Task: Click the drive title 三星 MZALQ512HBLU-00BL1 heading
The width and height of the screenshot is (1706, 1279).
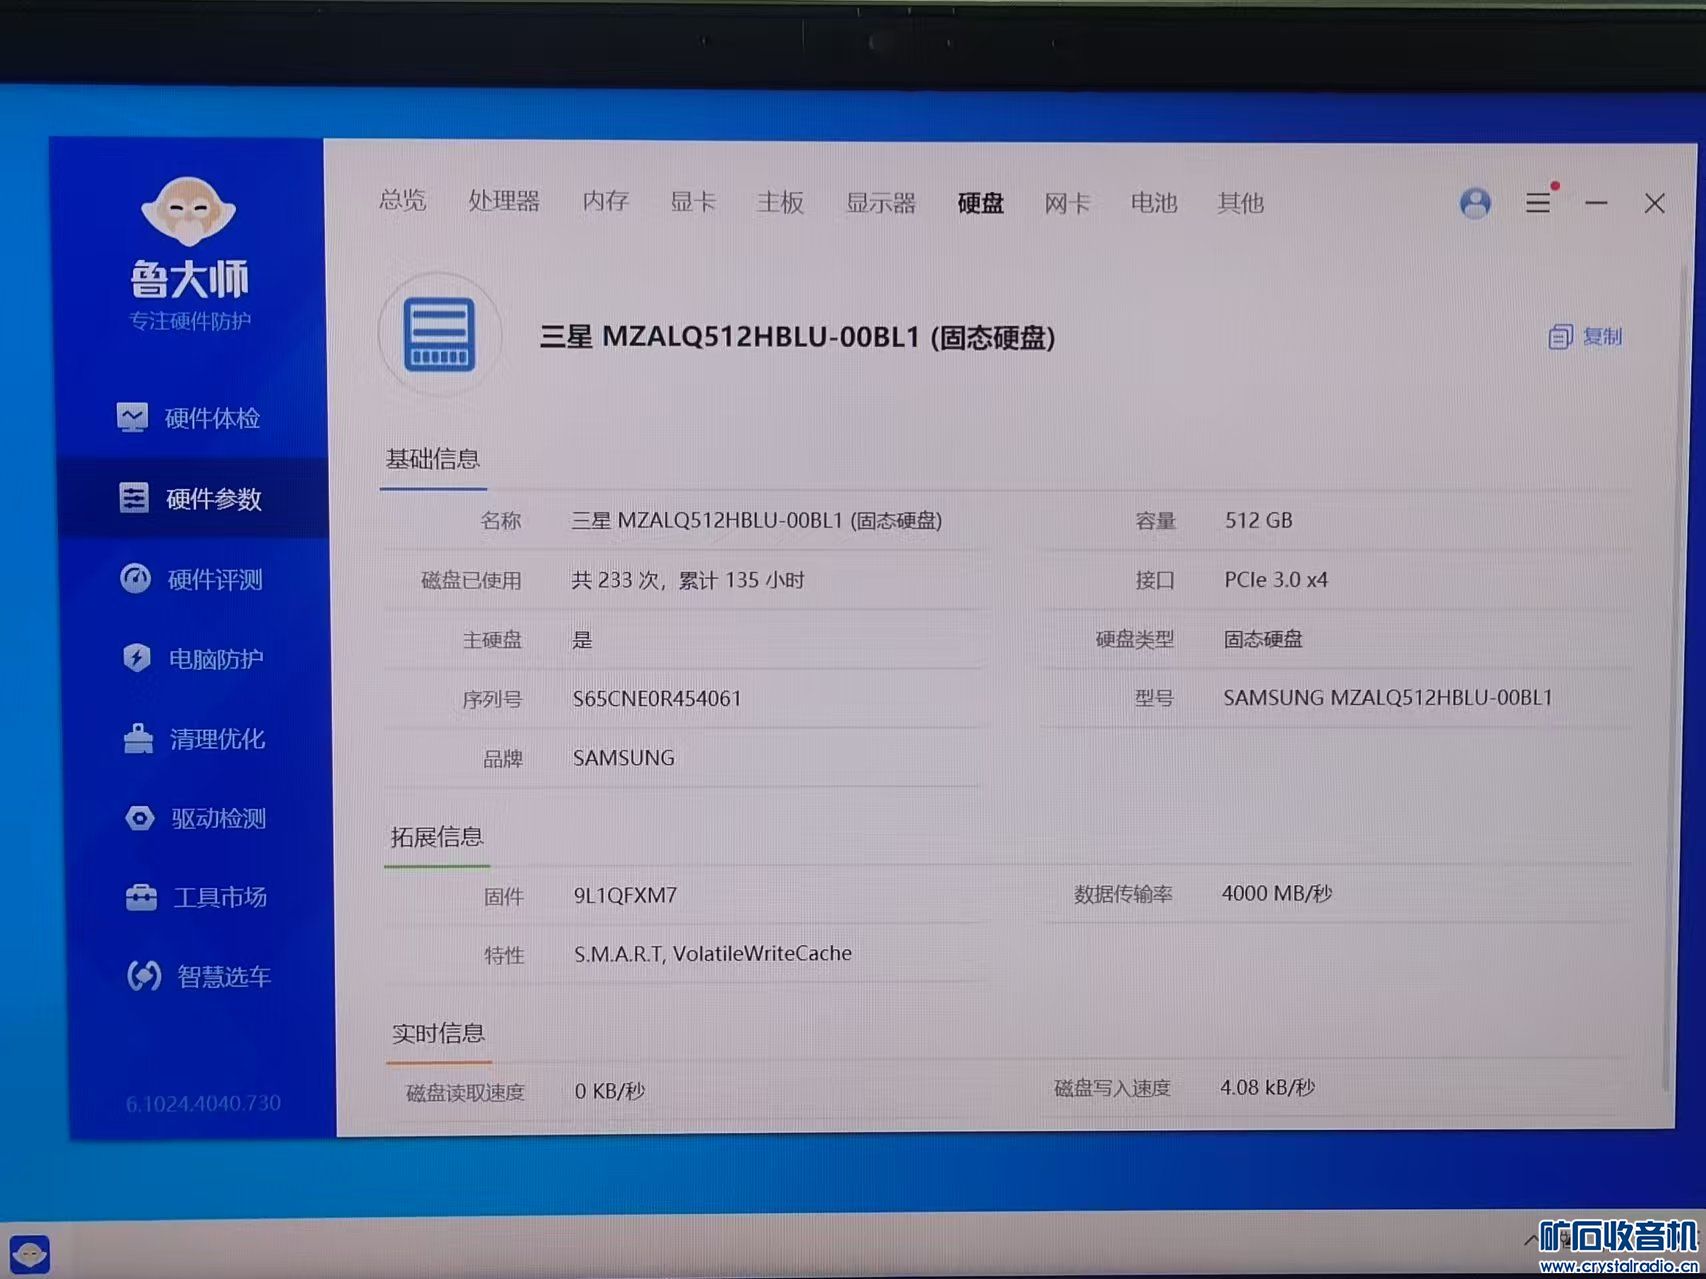Action: tap(797, 337)
